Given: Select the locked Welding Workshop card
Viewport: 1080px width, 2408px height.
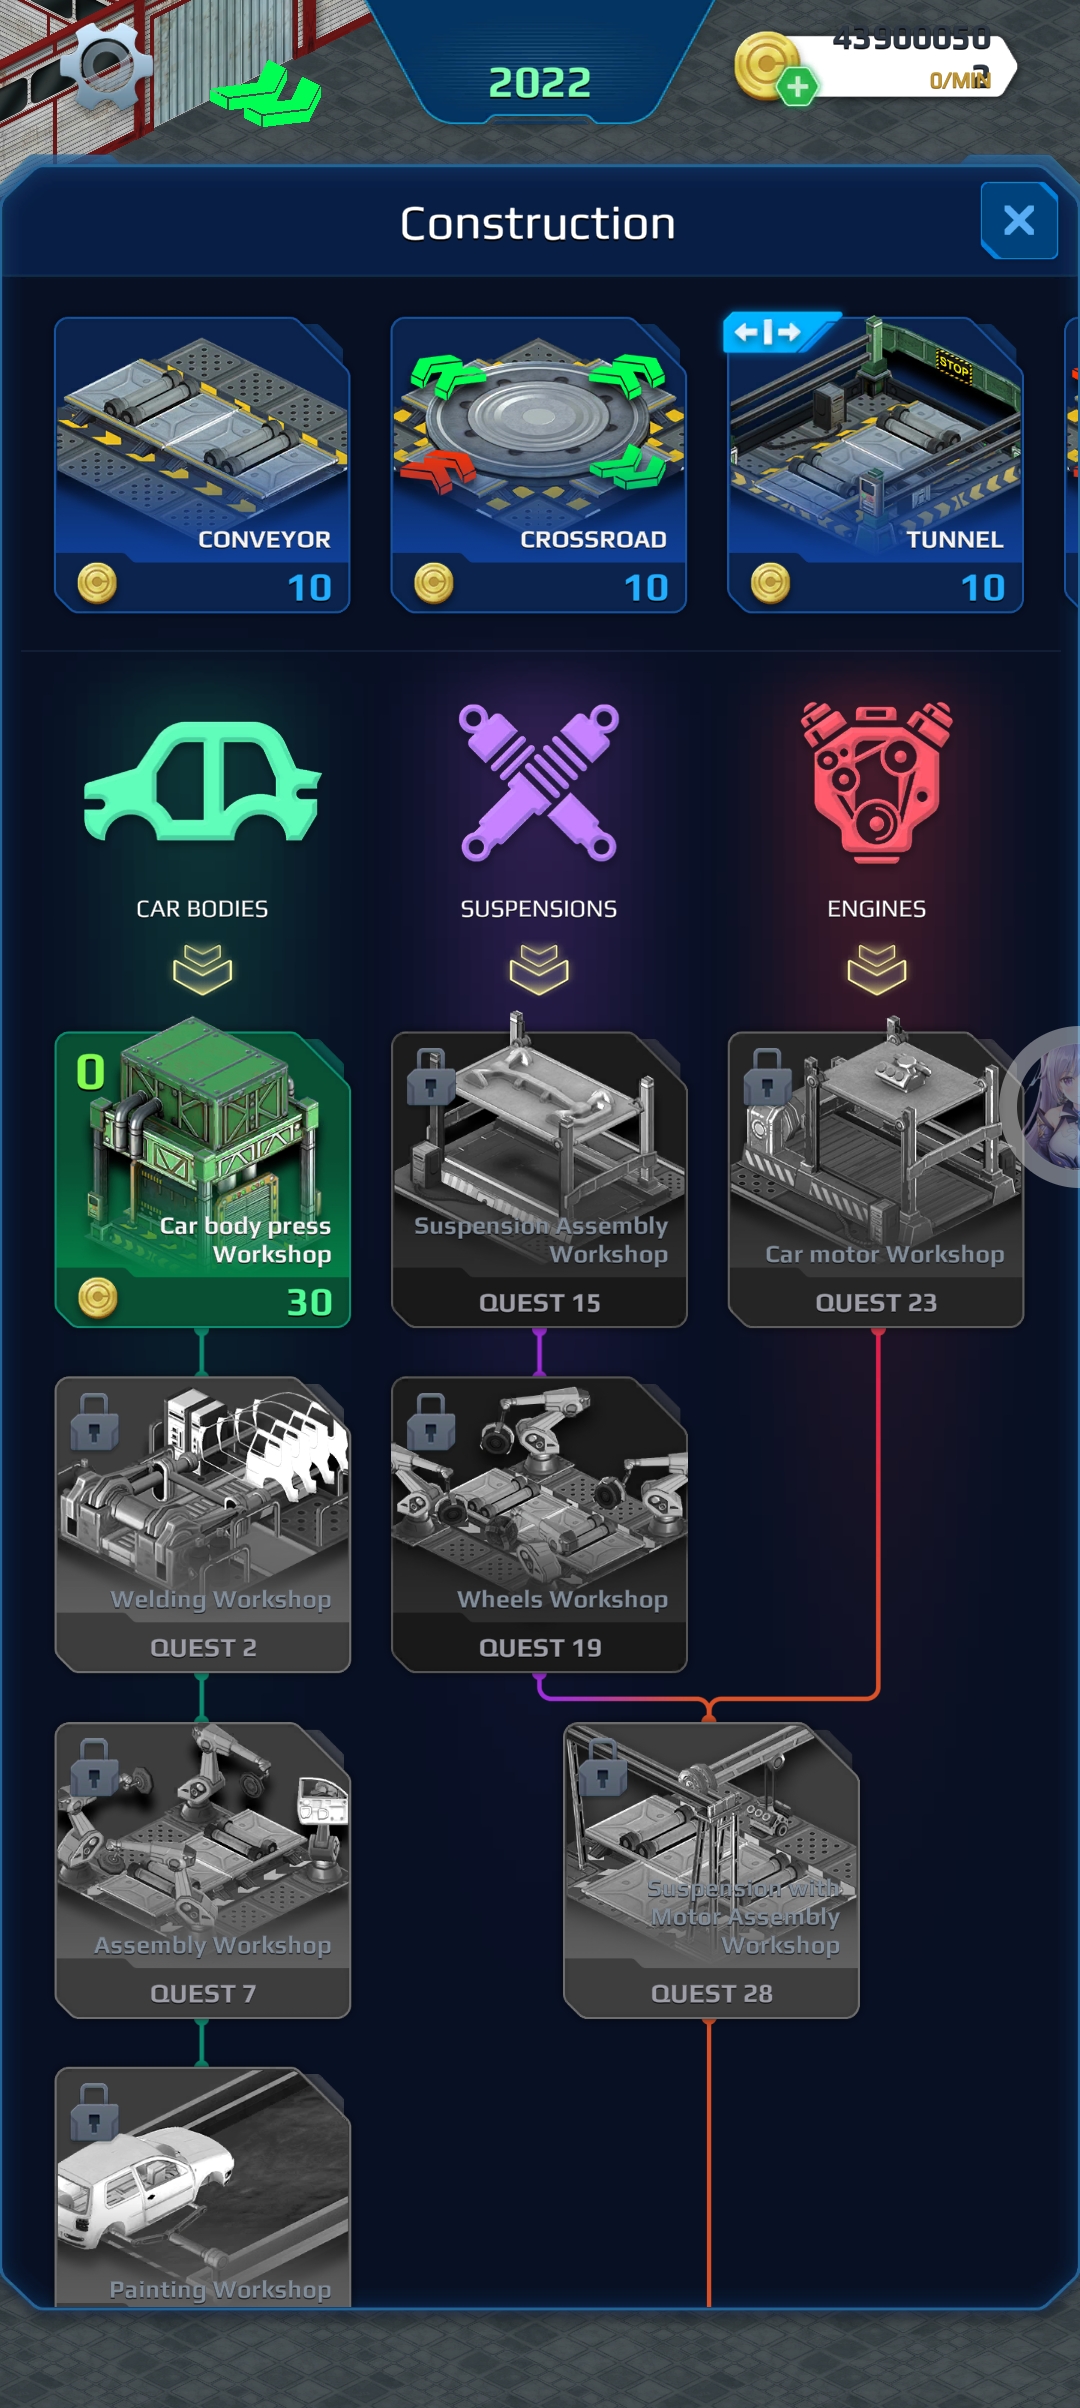Looking at the screenshot, I should coord(203,1524).
